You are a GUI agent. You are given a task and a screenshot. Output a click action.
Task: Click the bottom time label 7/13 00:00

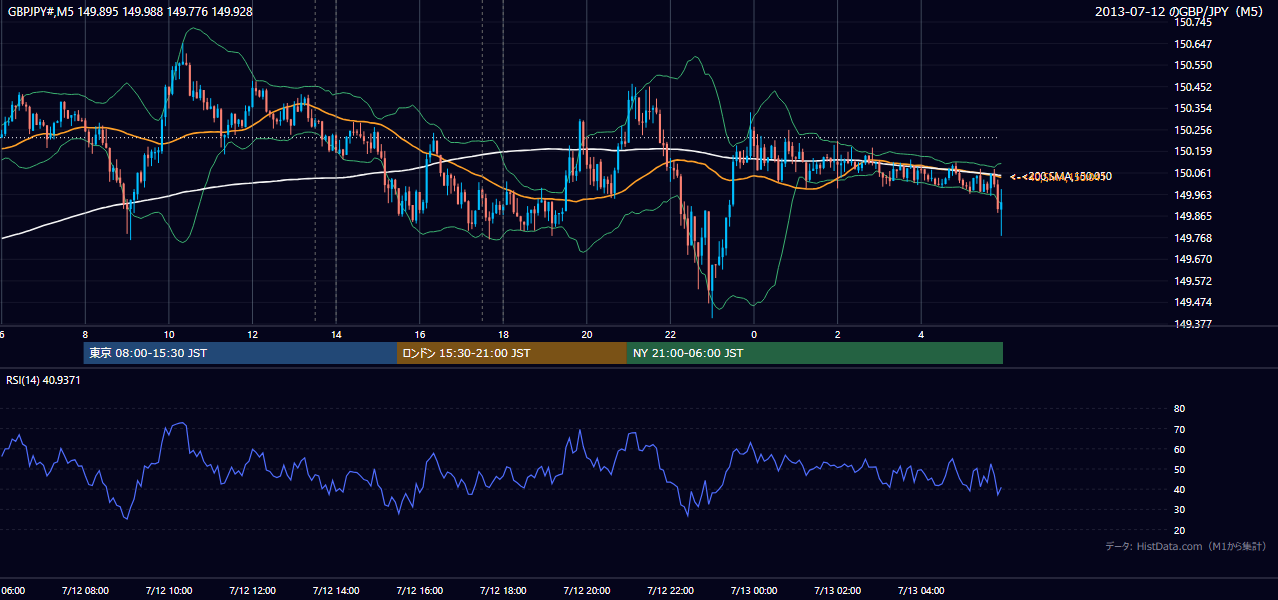[753, 591]
